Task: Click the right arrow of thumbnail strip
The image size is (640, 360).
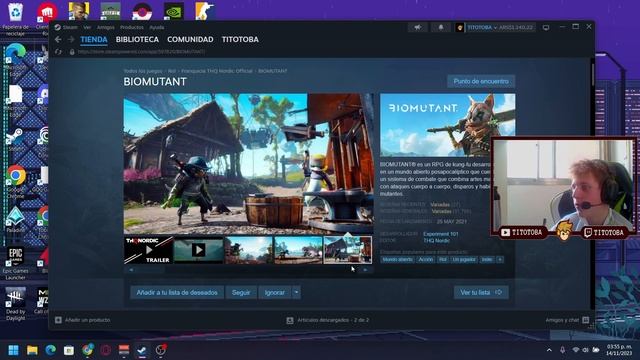Action: click(365, 270)
